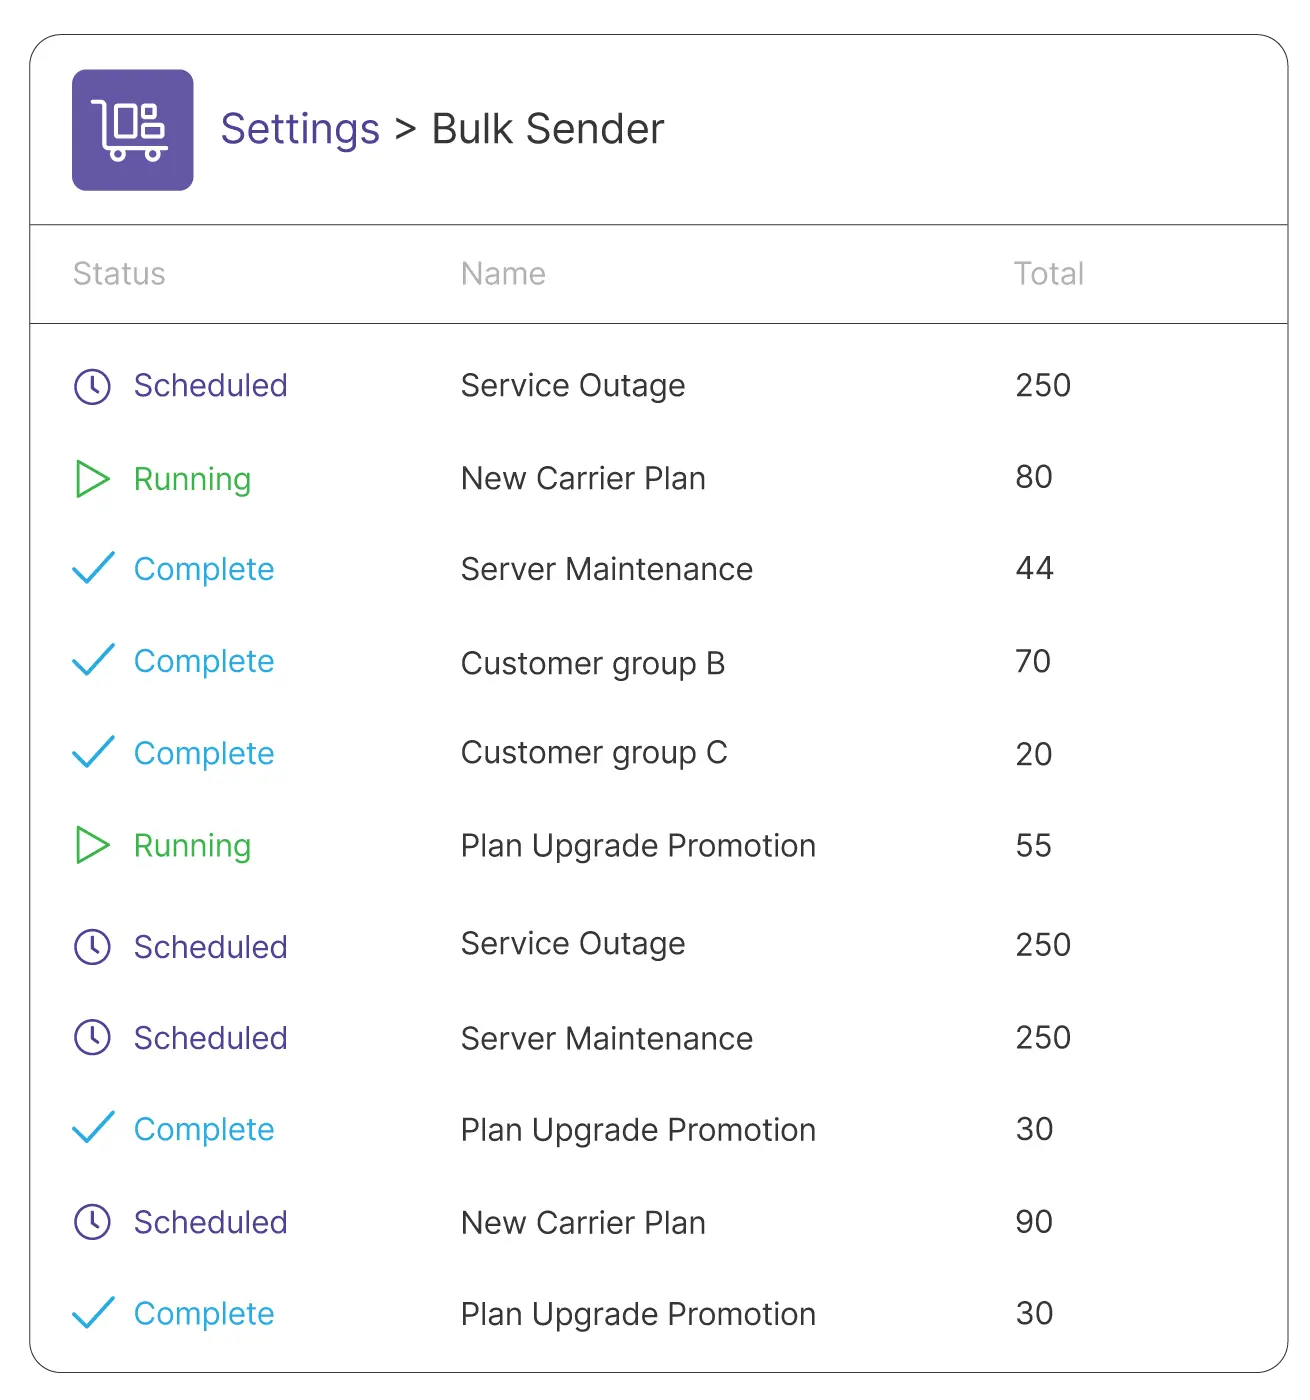Open the Settings breadcrumb link
This screenshot has width=1310, height=1400.
tap(300, 129)
